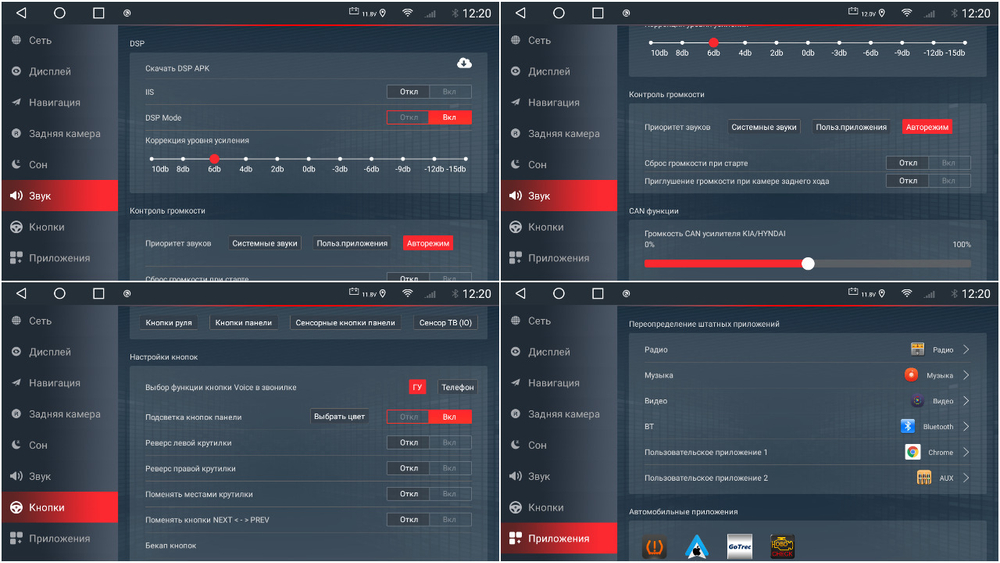Tap the Bluetooth app icon in the BT row
This screenshot has height=563, width=1000.
[x=908, y=426]
